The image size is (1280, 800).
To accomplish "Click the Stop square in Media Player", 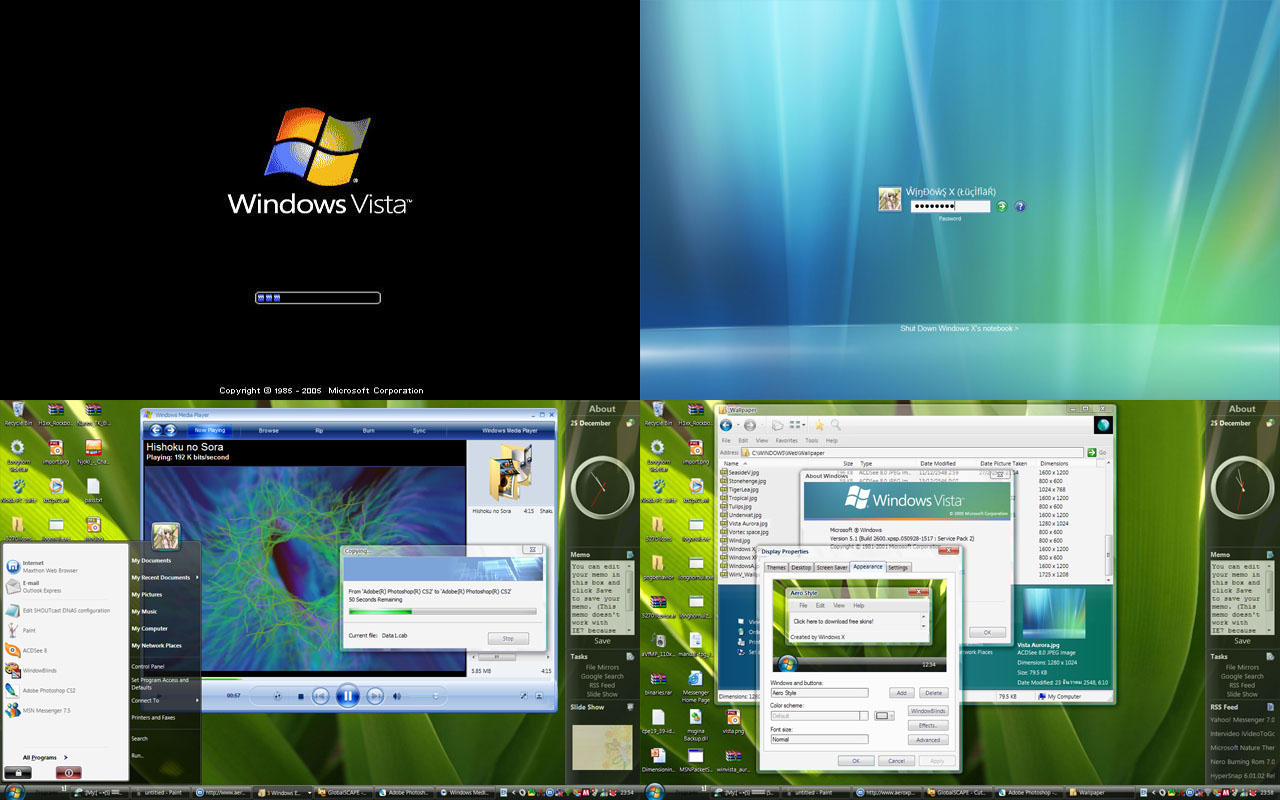I will 301,696.
